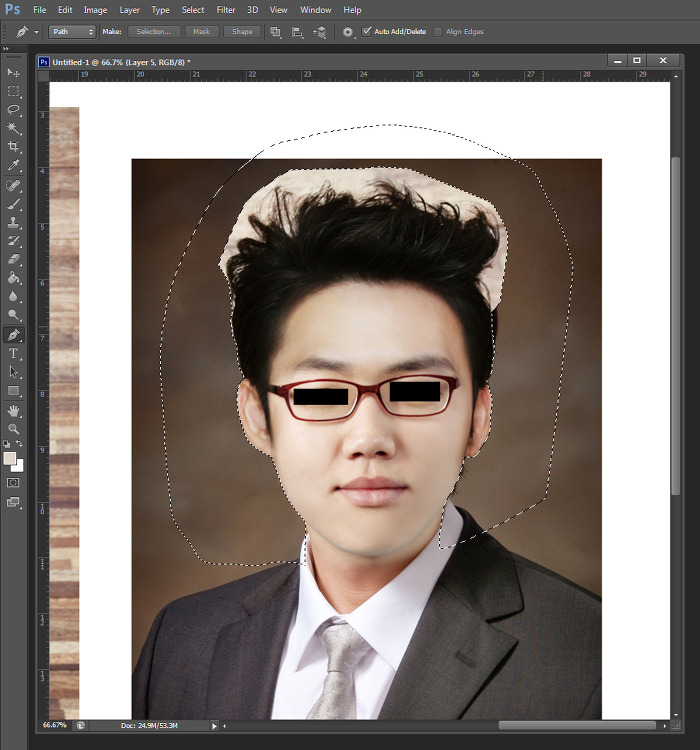Toggle Quick Mask mode icon

pyautogui.click(x=14, y=482)
